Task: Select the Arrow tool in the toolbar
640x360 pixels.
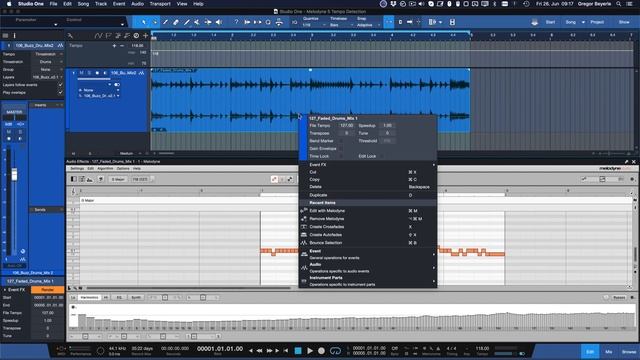Action: coord(144,22)
